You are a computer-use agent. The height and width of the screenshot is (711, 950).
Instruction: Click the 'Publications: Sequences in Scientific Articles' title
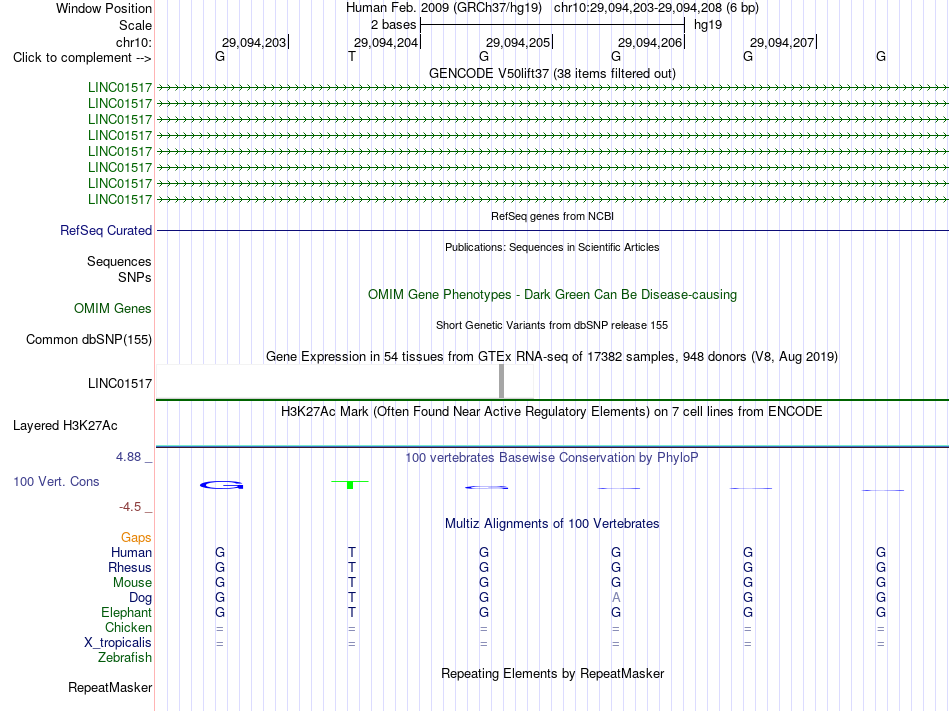pyautogui.click(x=552, y=247)
